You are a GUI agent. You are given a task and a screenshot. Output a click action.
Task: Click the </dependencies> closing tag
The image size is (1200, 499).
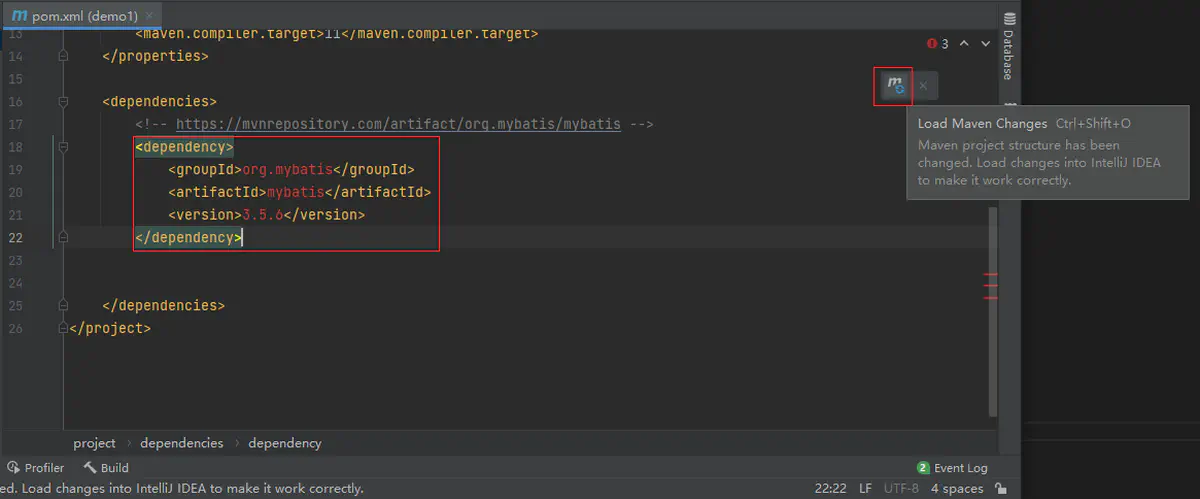tap(164, 306)
